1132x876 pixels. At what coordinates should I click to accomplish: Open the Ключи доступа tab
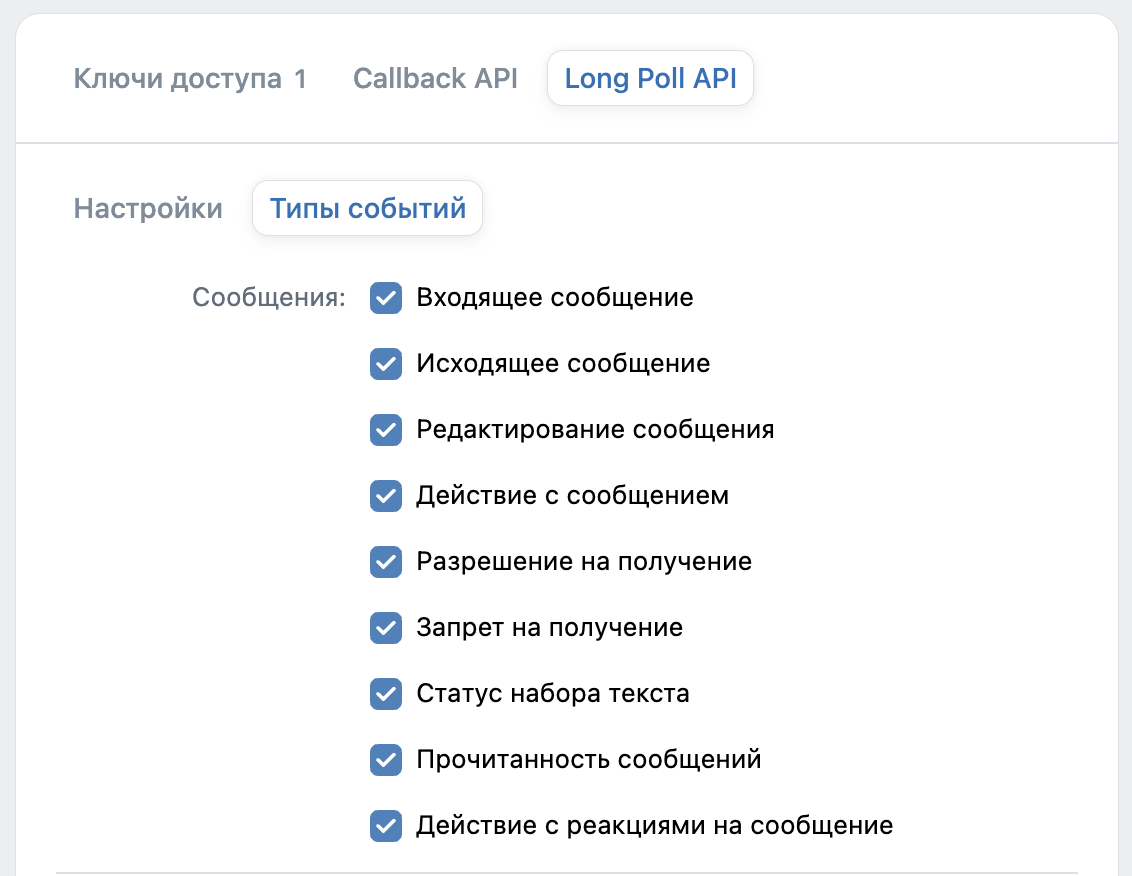pyautogui.click(x=190, y=79)
